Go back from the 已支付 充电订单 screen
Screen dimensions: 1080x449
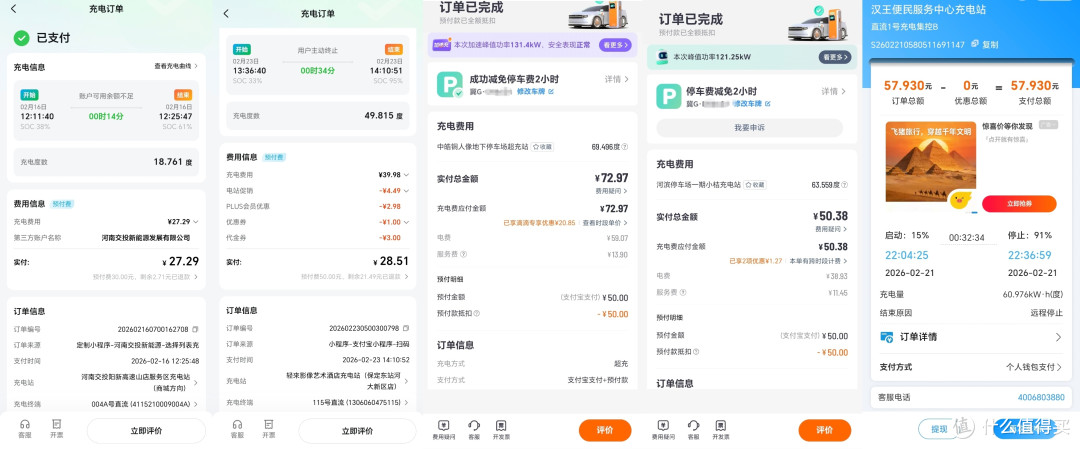(x=14, y=10)
